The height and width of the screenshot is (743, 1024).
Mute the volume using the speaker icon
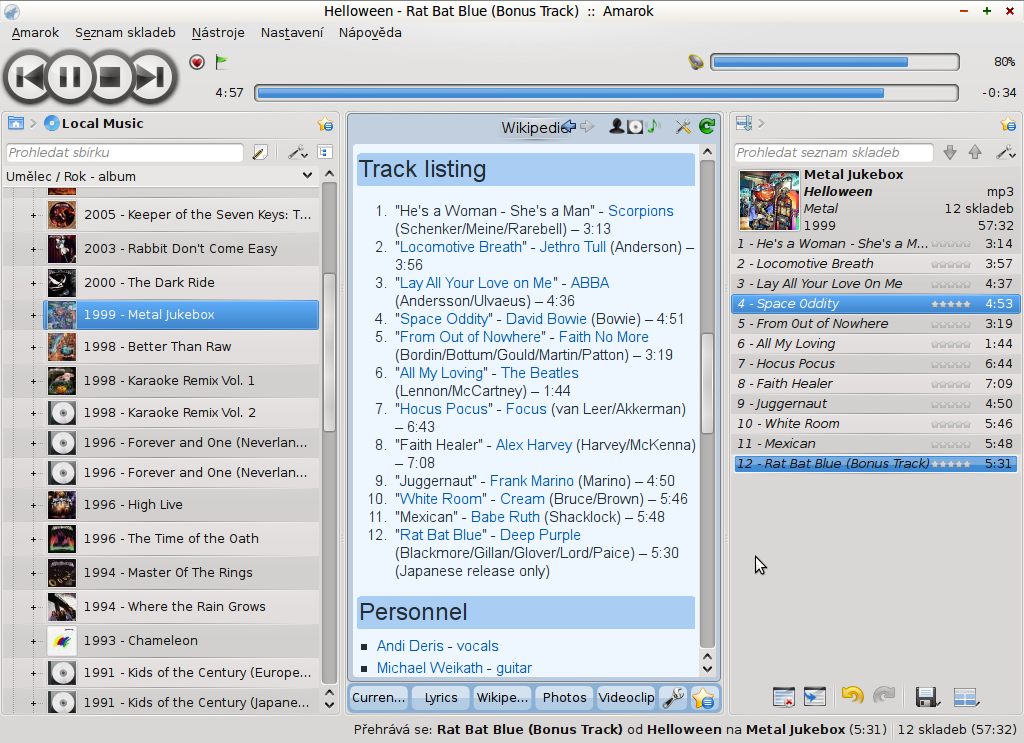[696, 62]
